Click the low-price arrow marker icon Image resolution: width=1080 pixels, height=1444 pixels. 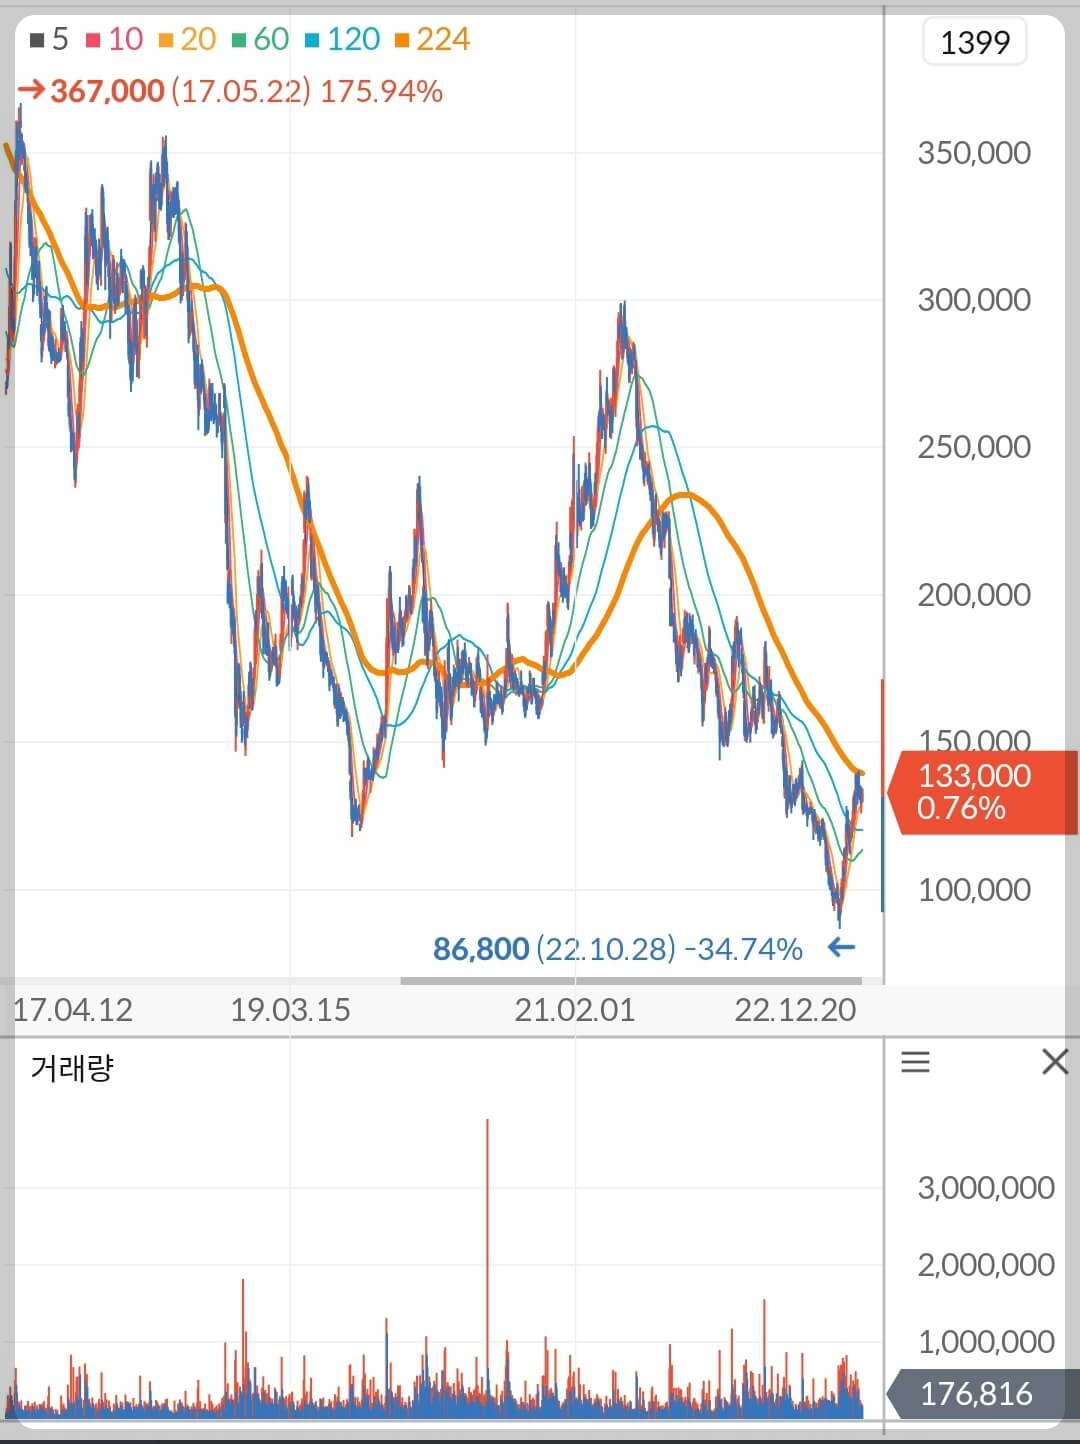[x=842, y=947]
